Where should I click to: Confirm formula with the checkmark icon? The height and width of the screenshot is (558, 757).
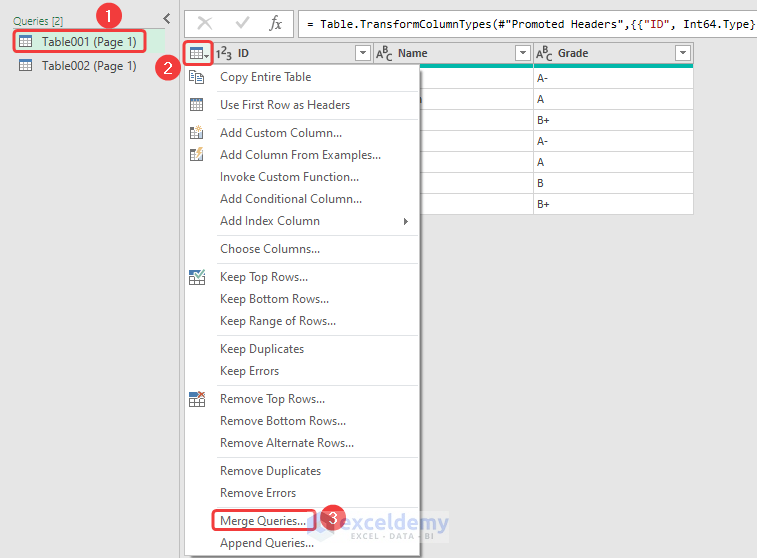coord(242,23)
